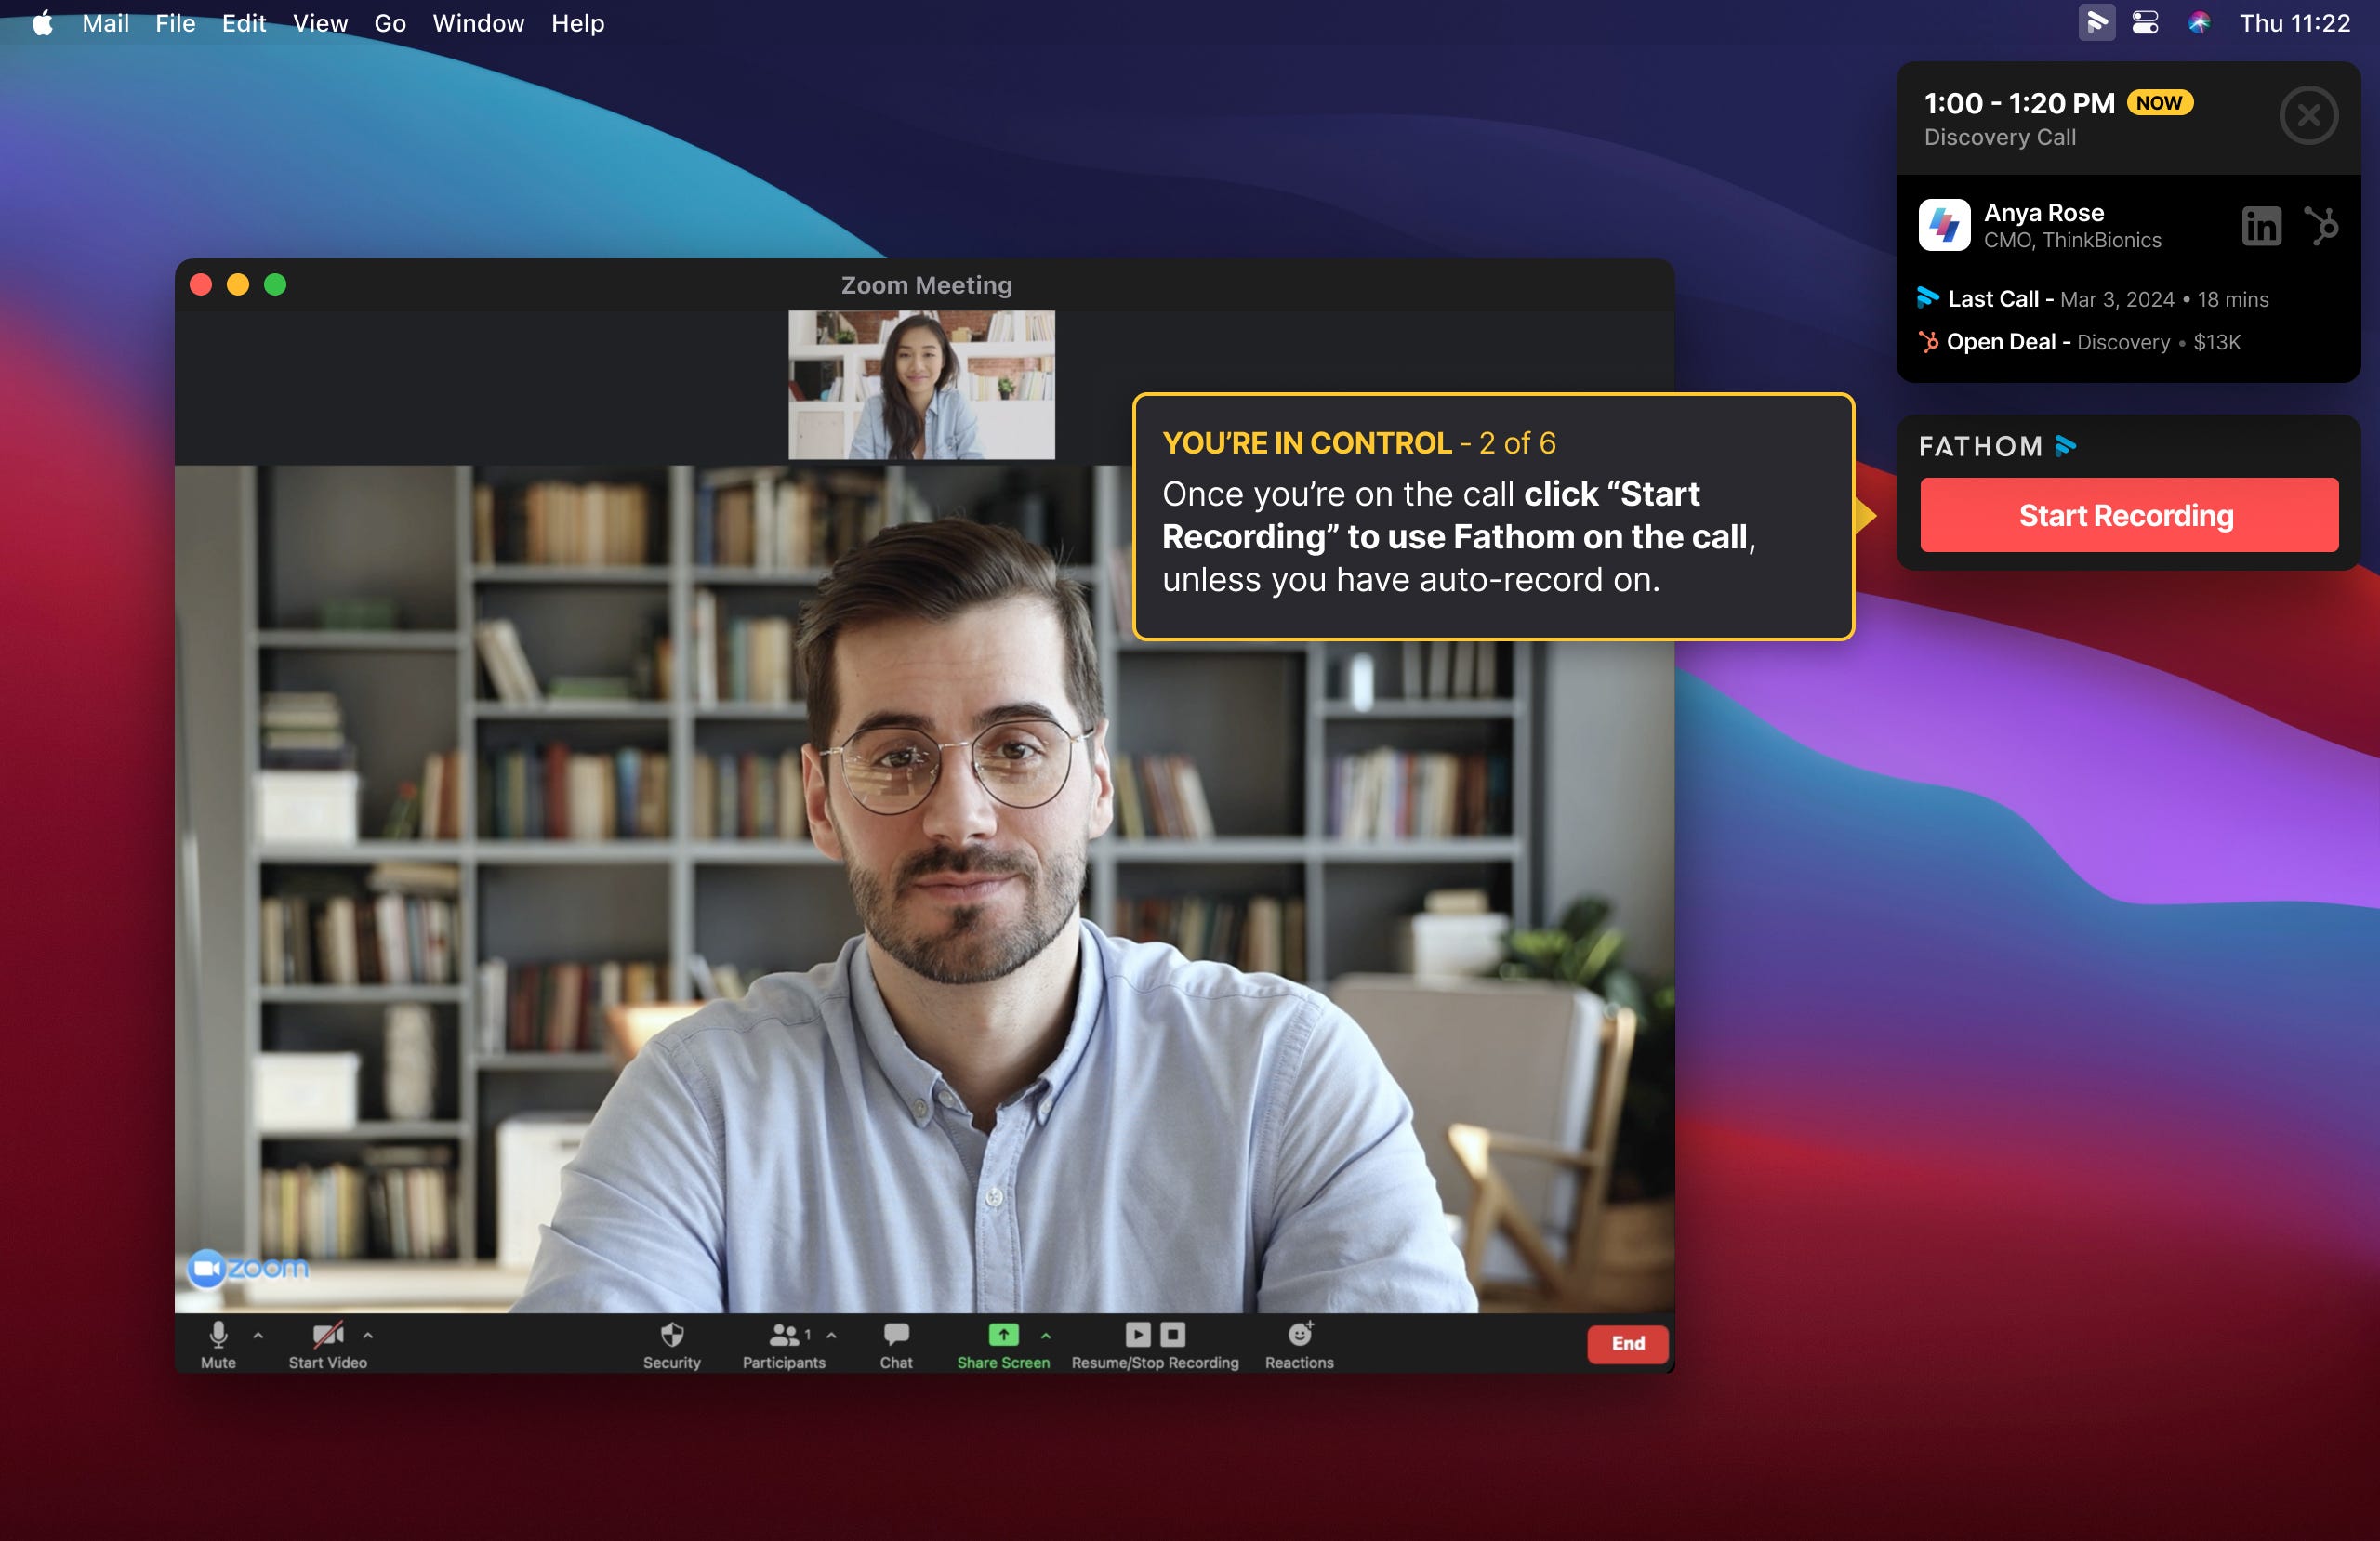Select the woman participant video thumbnail
The height and width of the screenshot is (1541, 2380).
point(921,385)
